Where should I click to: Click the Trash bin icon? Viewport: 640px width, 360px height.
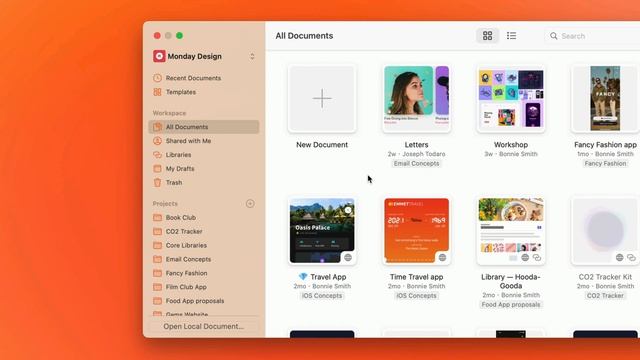coord(158,182)
